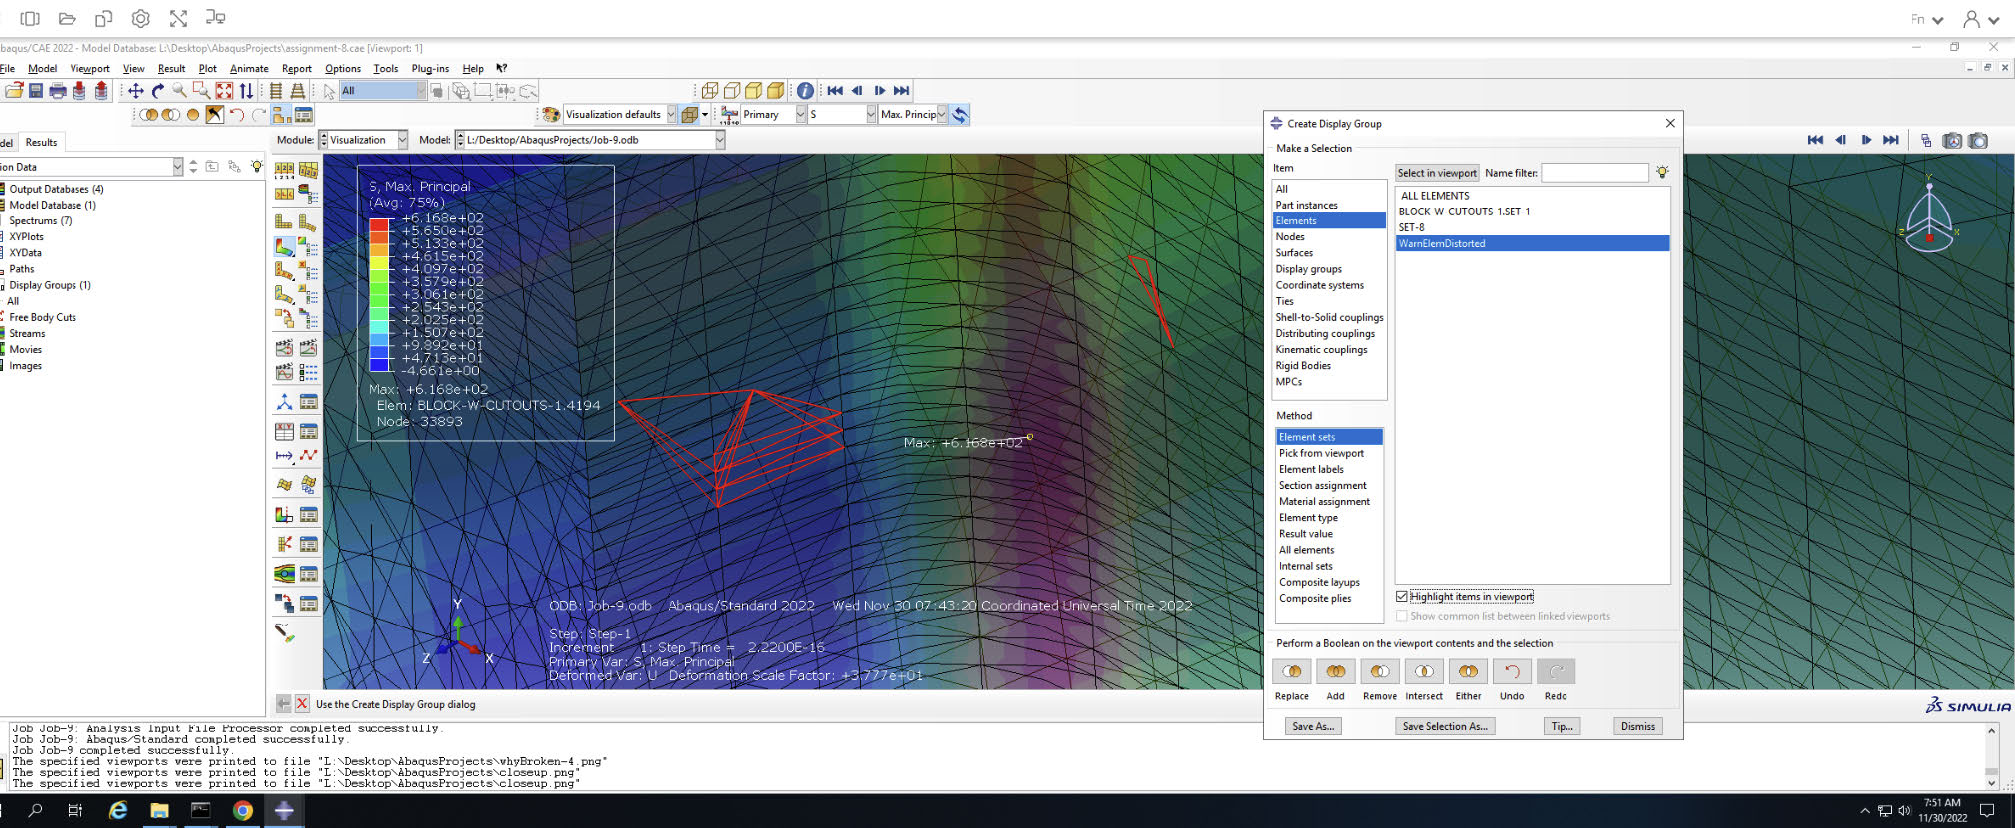Click the viewport camera snapshot icon

(1978, 141)
